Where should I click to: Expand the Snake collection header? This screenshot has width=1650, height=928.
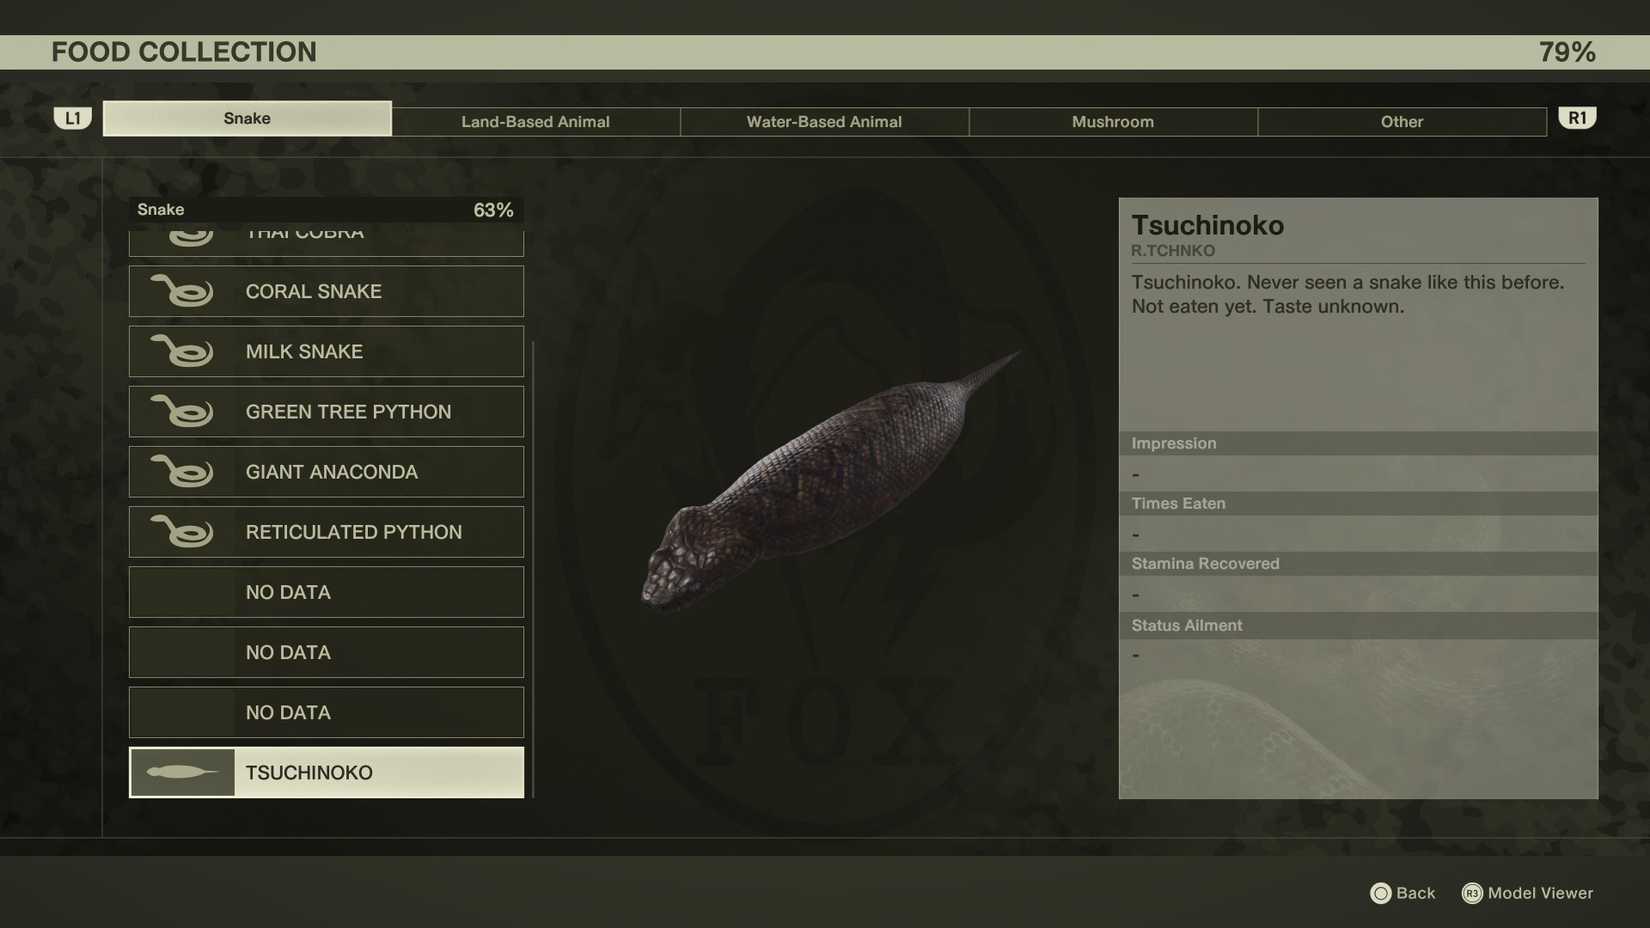point(325,210)
